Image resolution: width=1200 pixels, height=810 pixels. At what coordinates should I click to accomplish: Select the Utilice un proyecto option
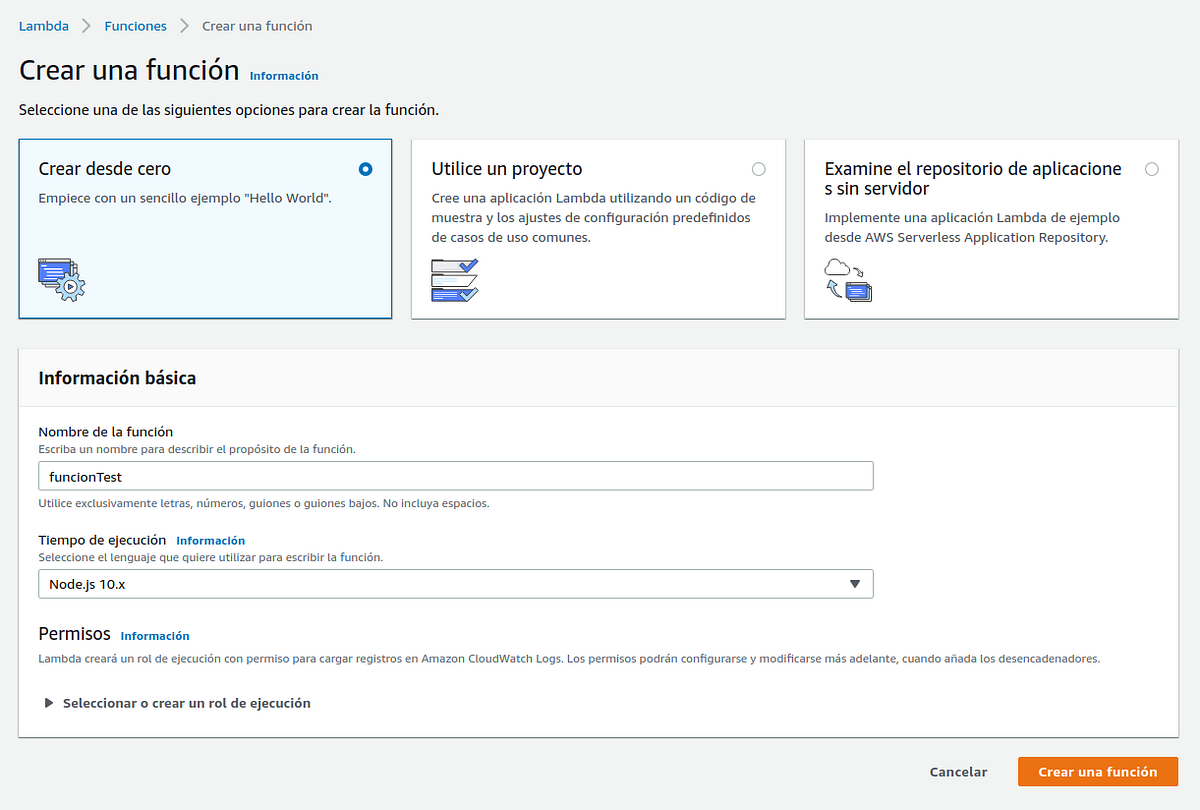point(758,170)
